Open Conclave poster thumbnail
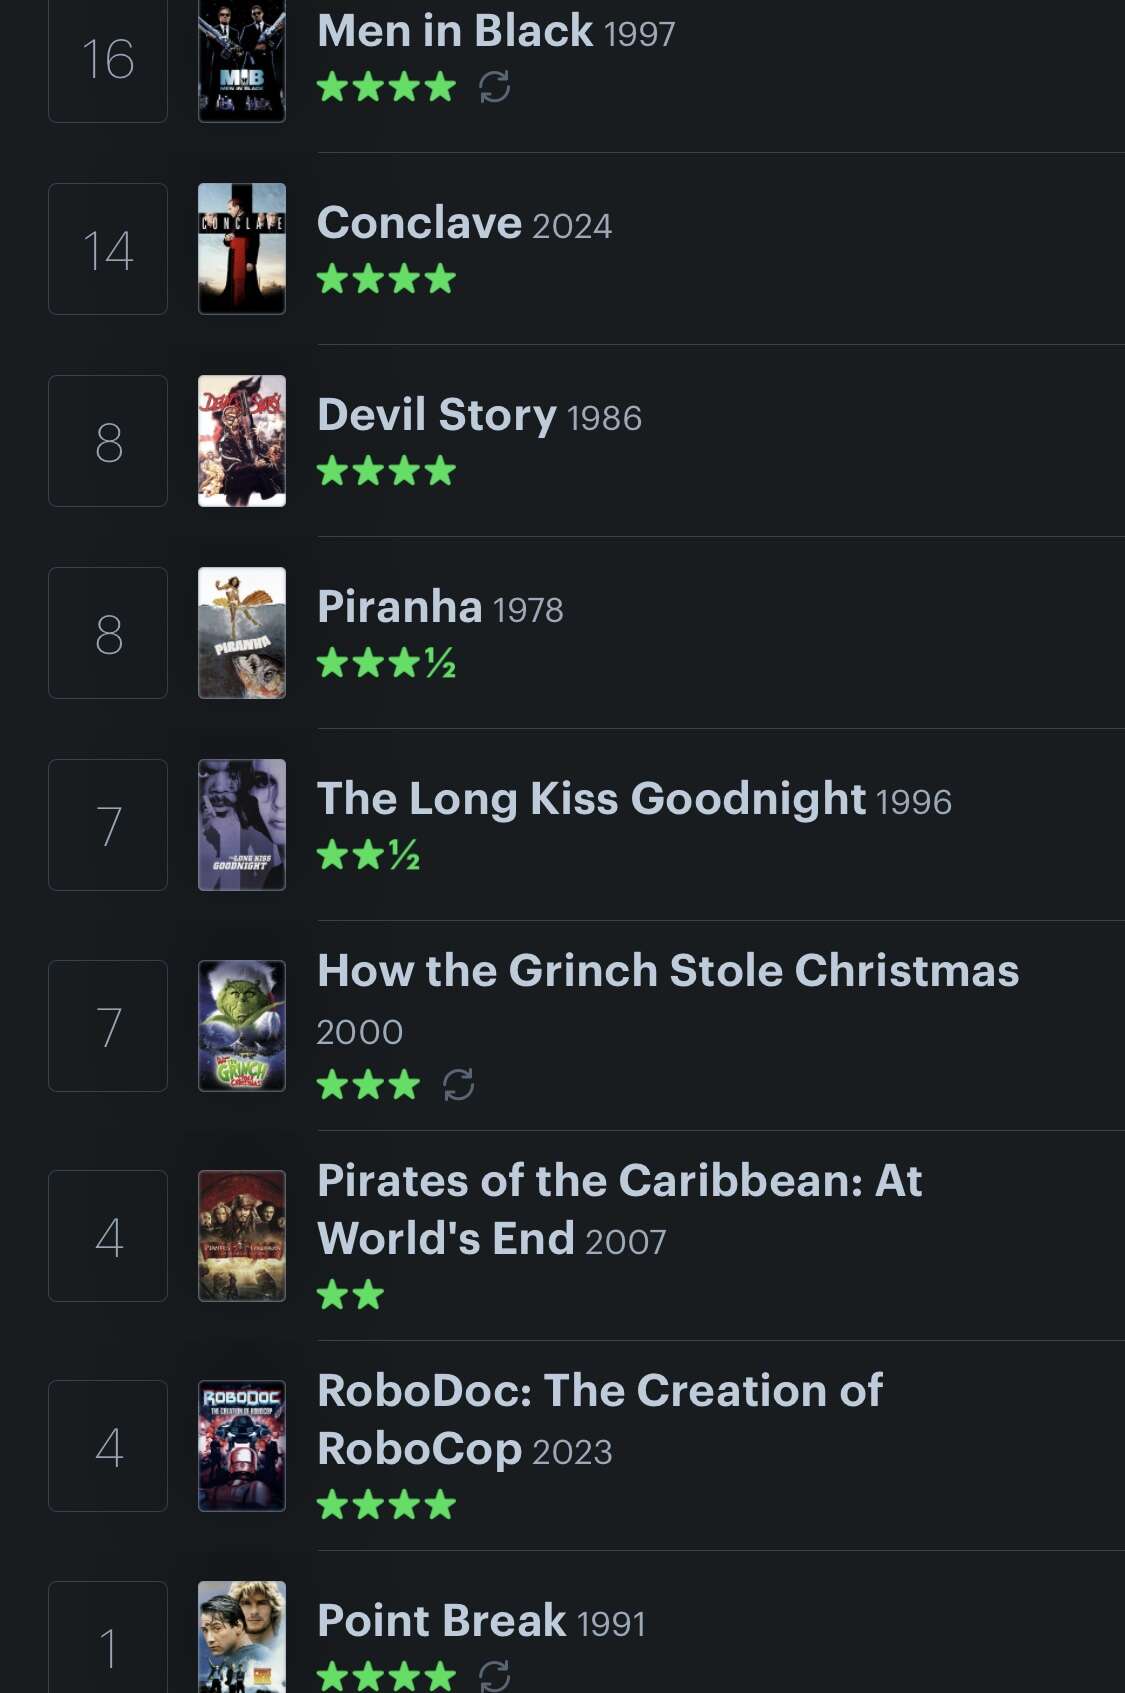1125x1693 pixels. click(x=242, y=249)
